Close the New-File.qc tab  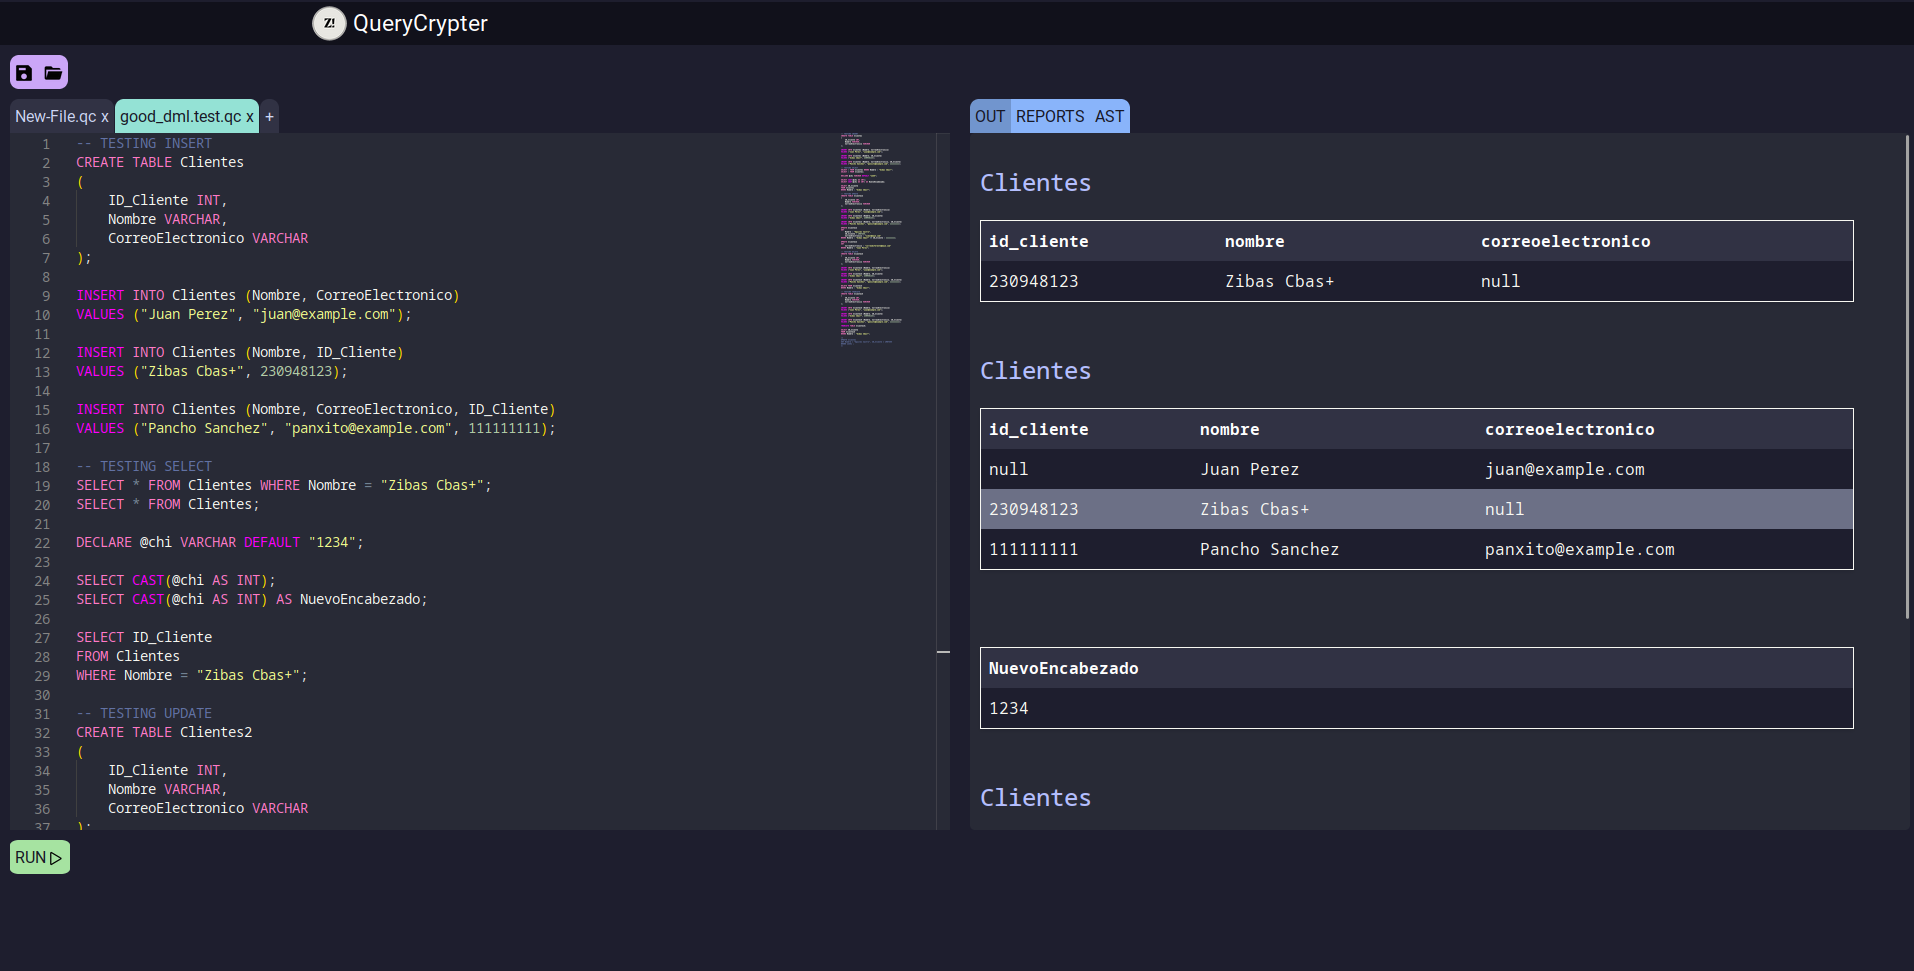[104, 117]
